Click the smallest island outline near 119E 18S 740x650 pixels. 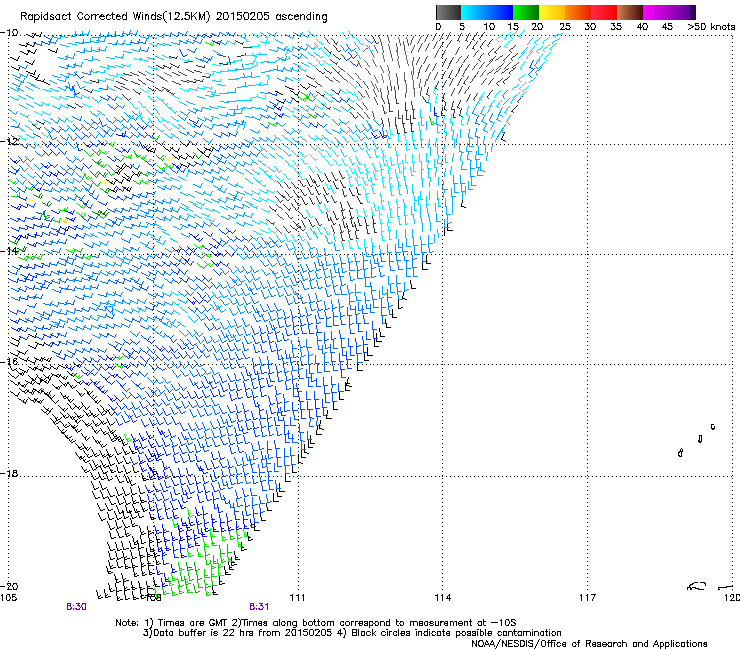713,427
